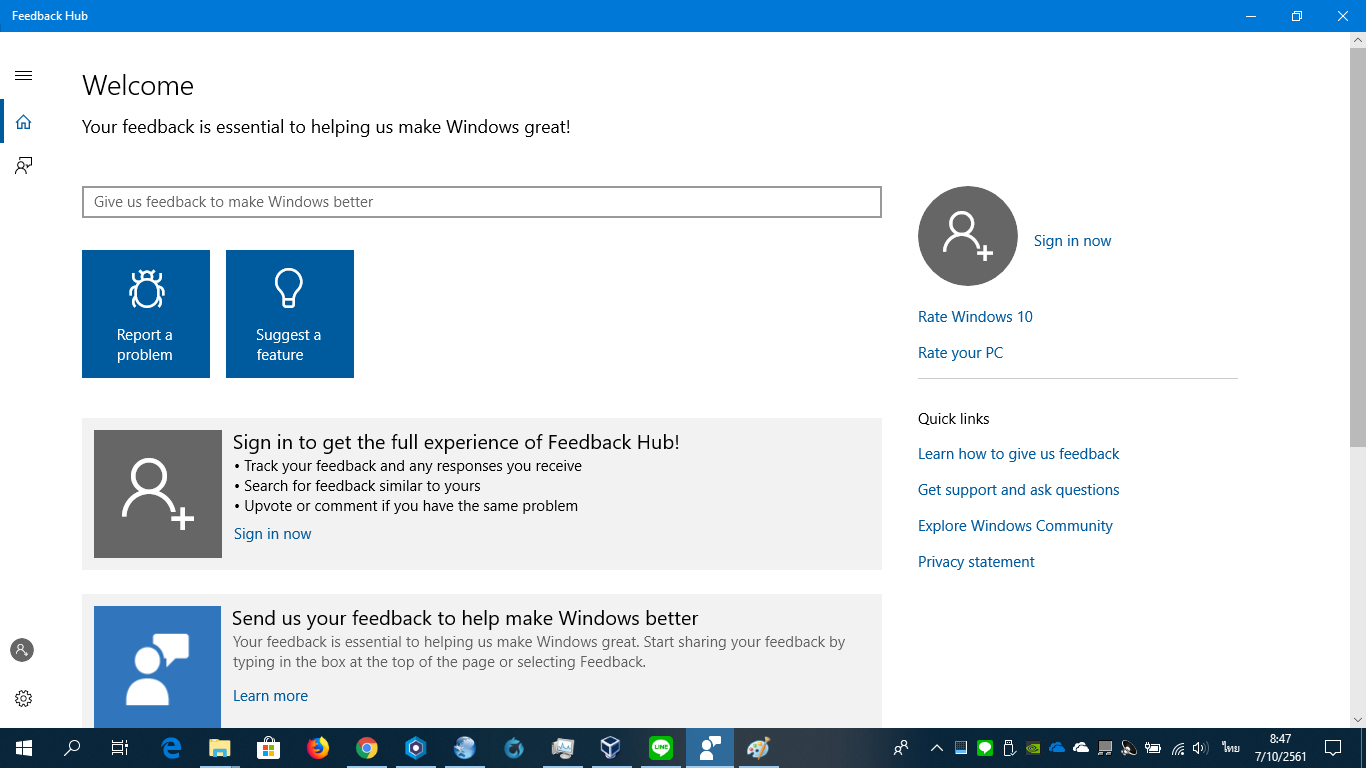1366x768 pixels.
Task: Open VirtualBox cube icon on taskbar
Action: pyautogui.click(x=611, y=748)
